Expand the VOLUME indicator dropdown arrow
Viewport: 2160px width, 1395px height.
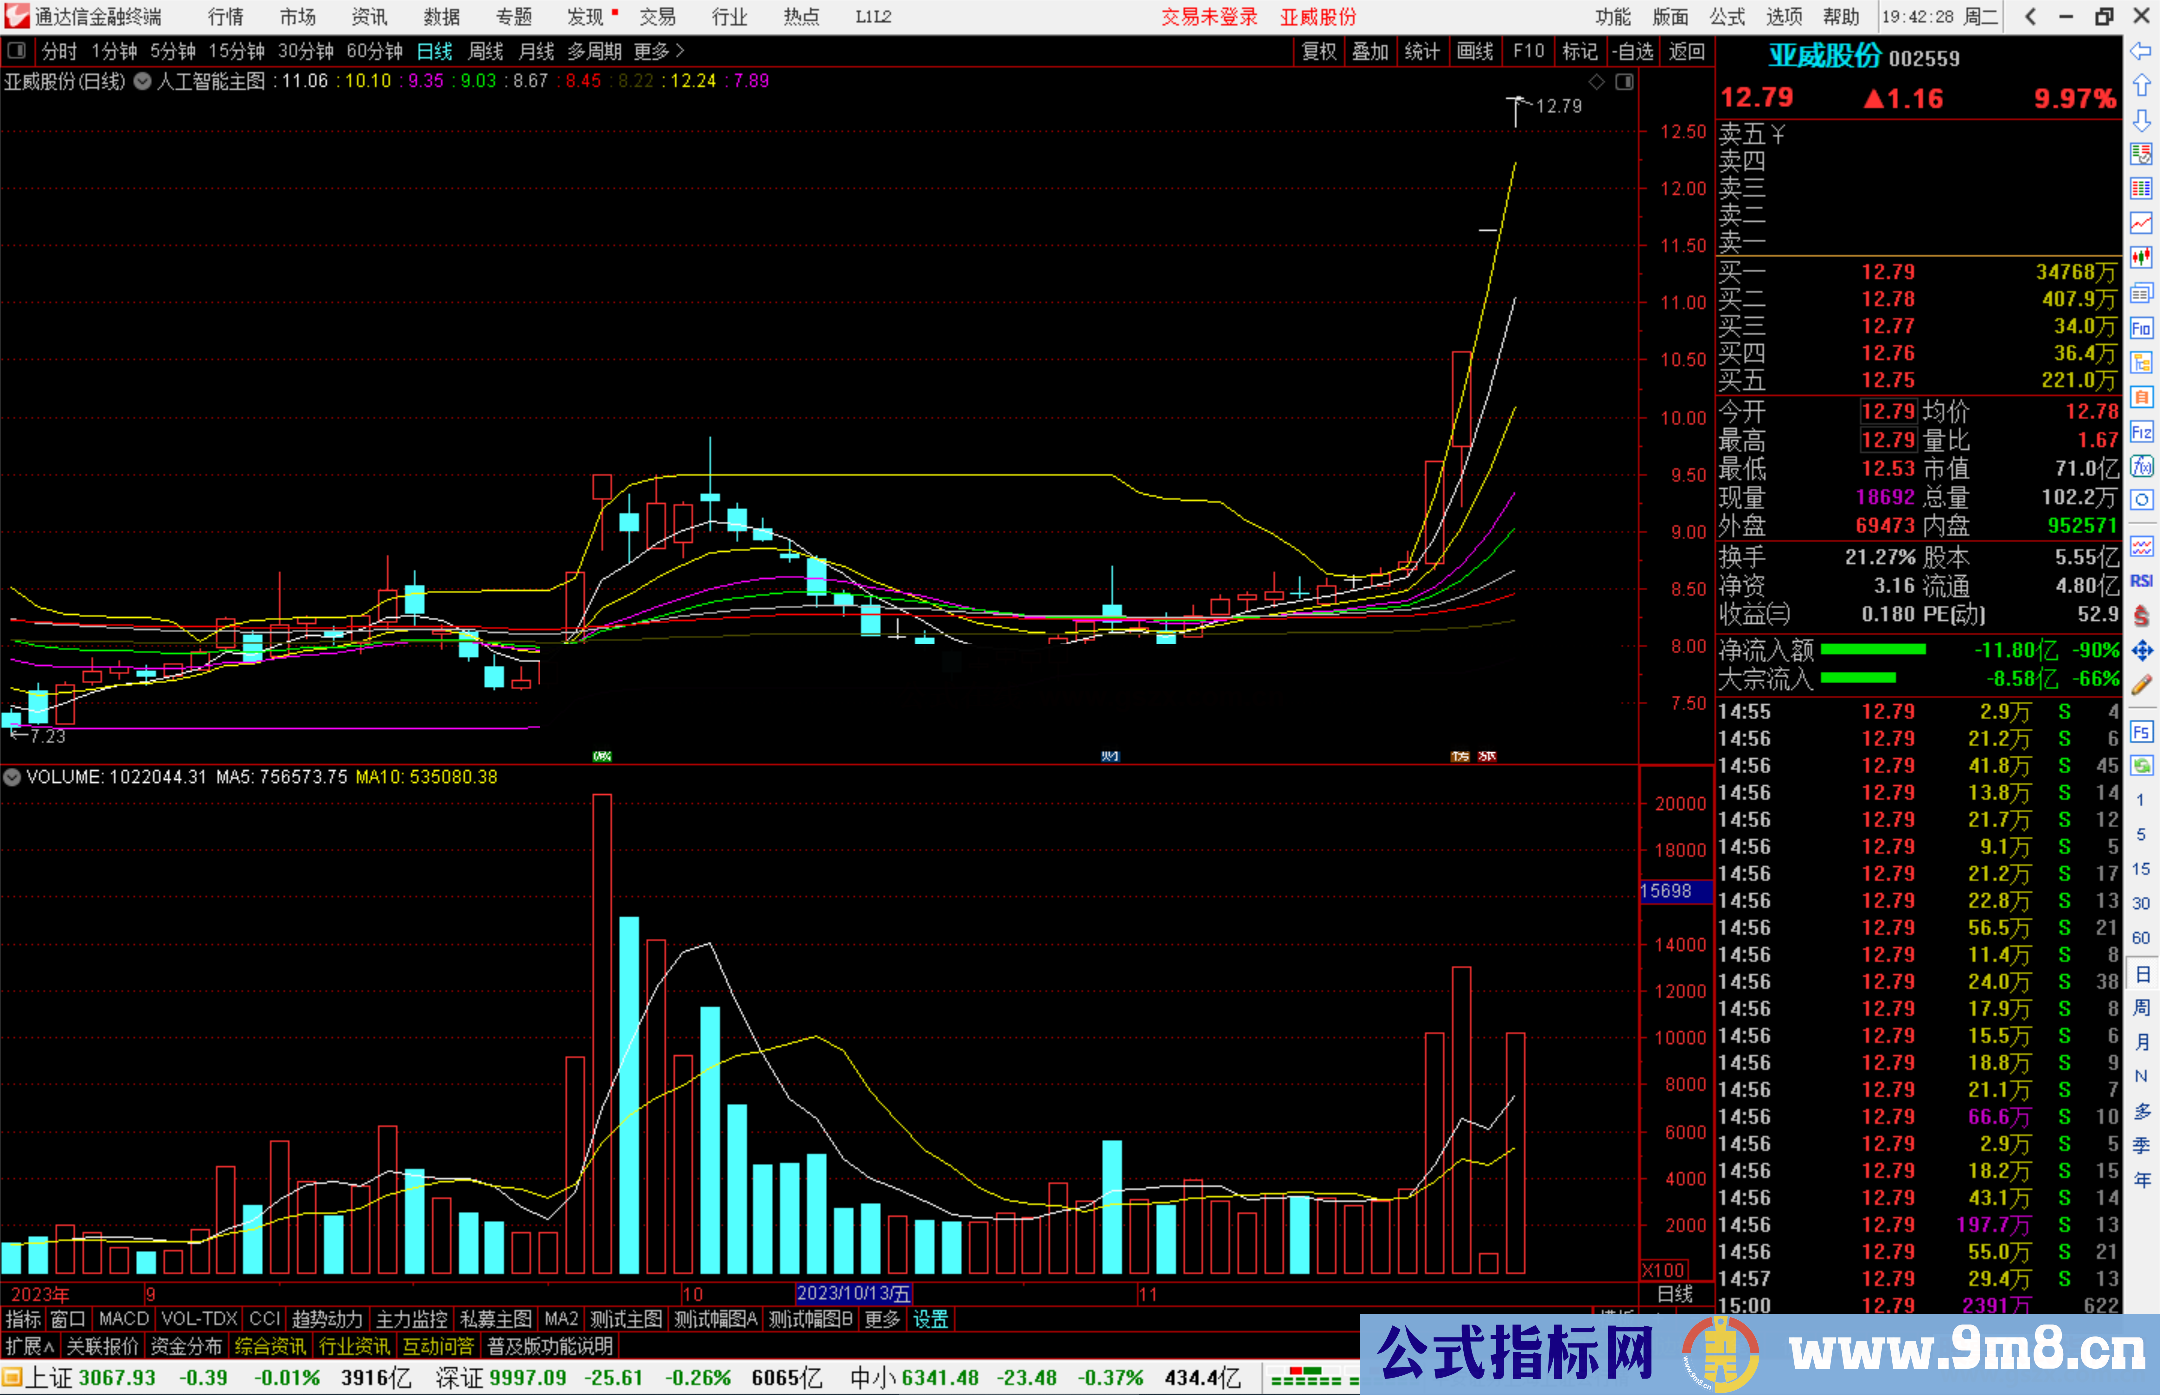click(x=12, y=777)
